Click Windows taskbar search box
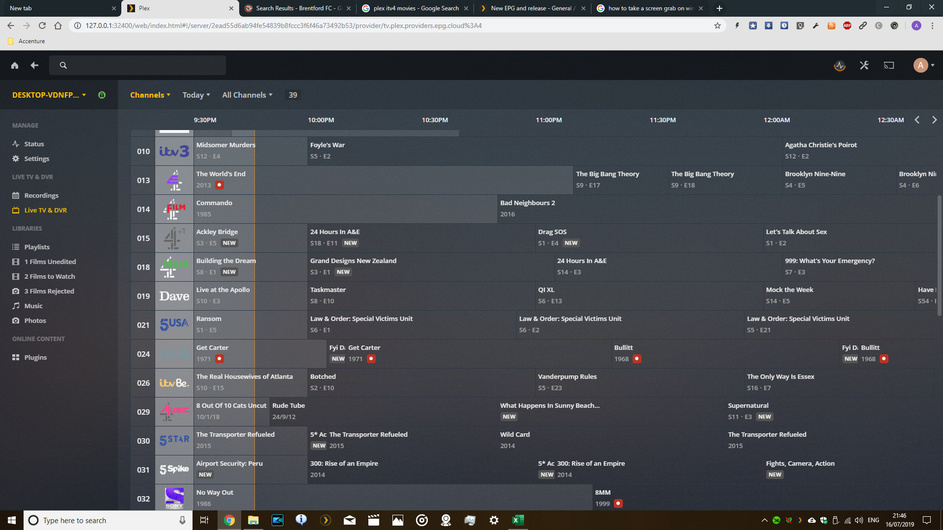Screen dimensions: 943x530 click(x=108, y=520)
